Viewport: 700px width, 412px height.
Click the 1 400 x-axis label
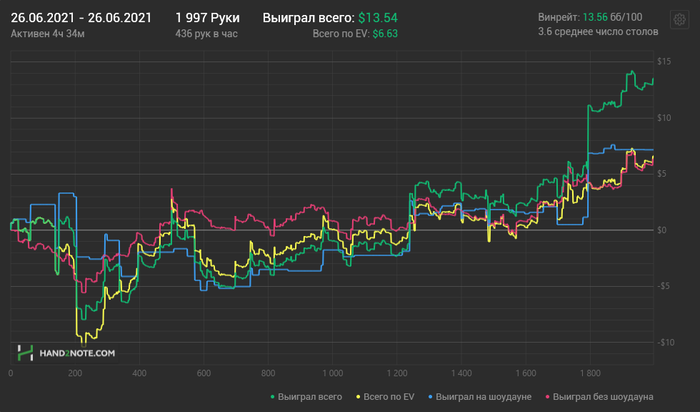461,374
